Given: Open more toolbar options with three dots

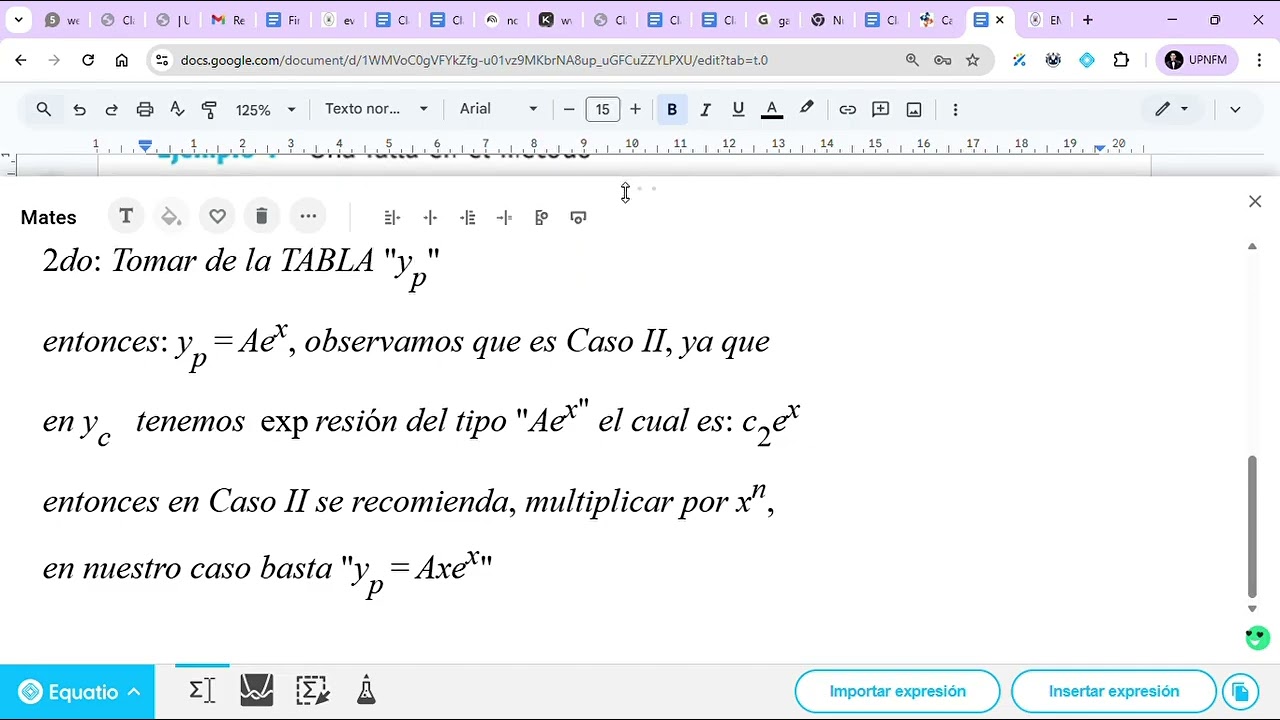Looking at the screenshot, I should point(955,109).
